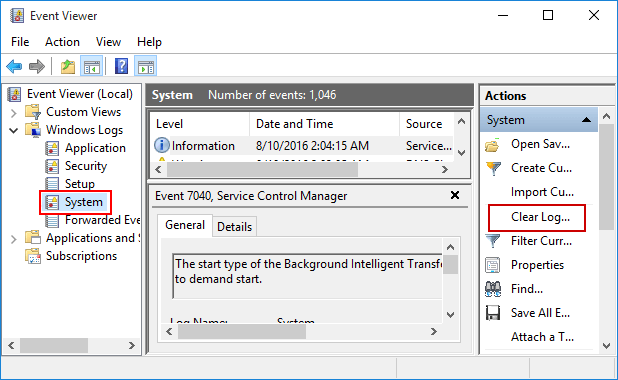The width and height of the screenshot is (618, 380).
Task: Click the Filter Current Log funnel icon
Action: pyautogui.click(x=493, y=241)
